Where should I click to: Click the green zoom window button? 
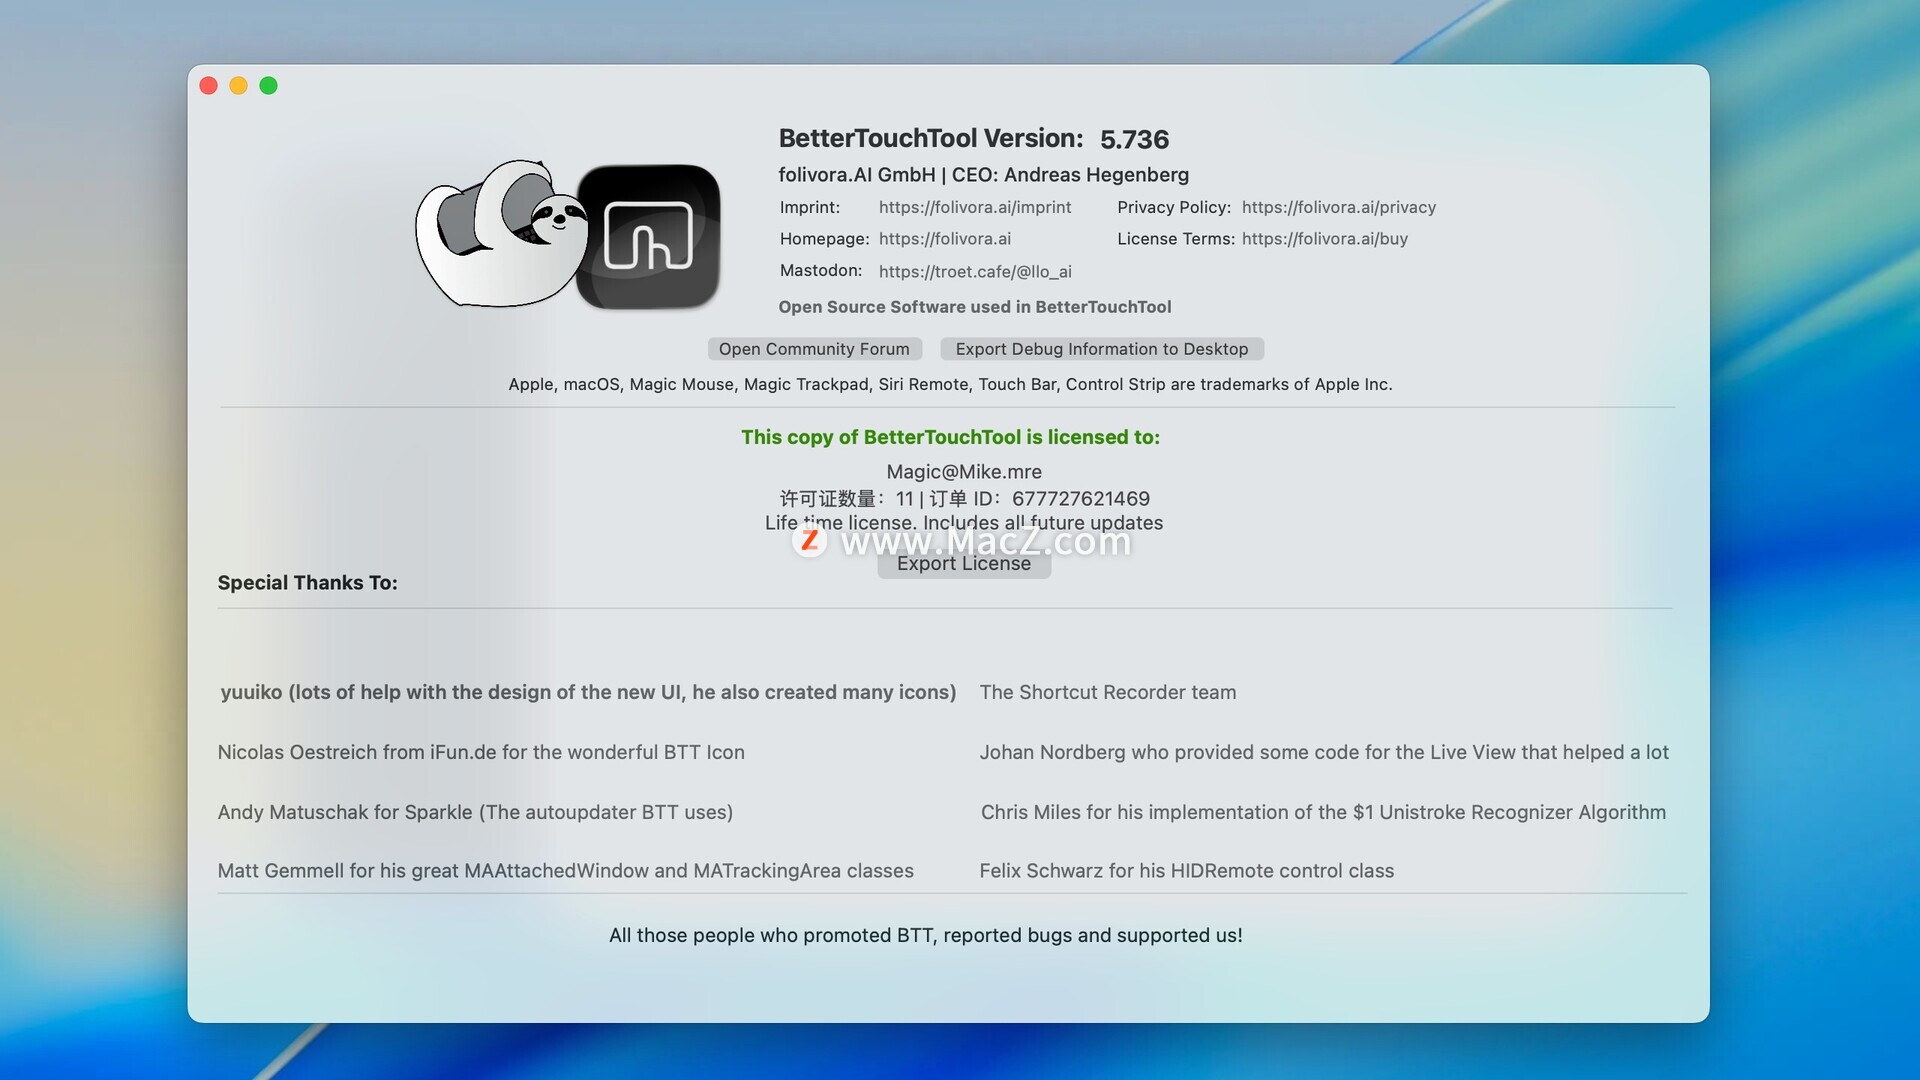tap(269, 86)
